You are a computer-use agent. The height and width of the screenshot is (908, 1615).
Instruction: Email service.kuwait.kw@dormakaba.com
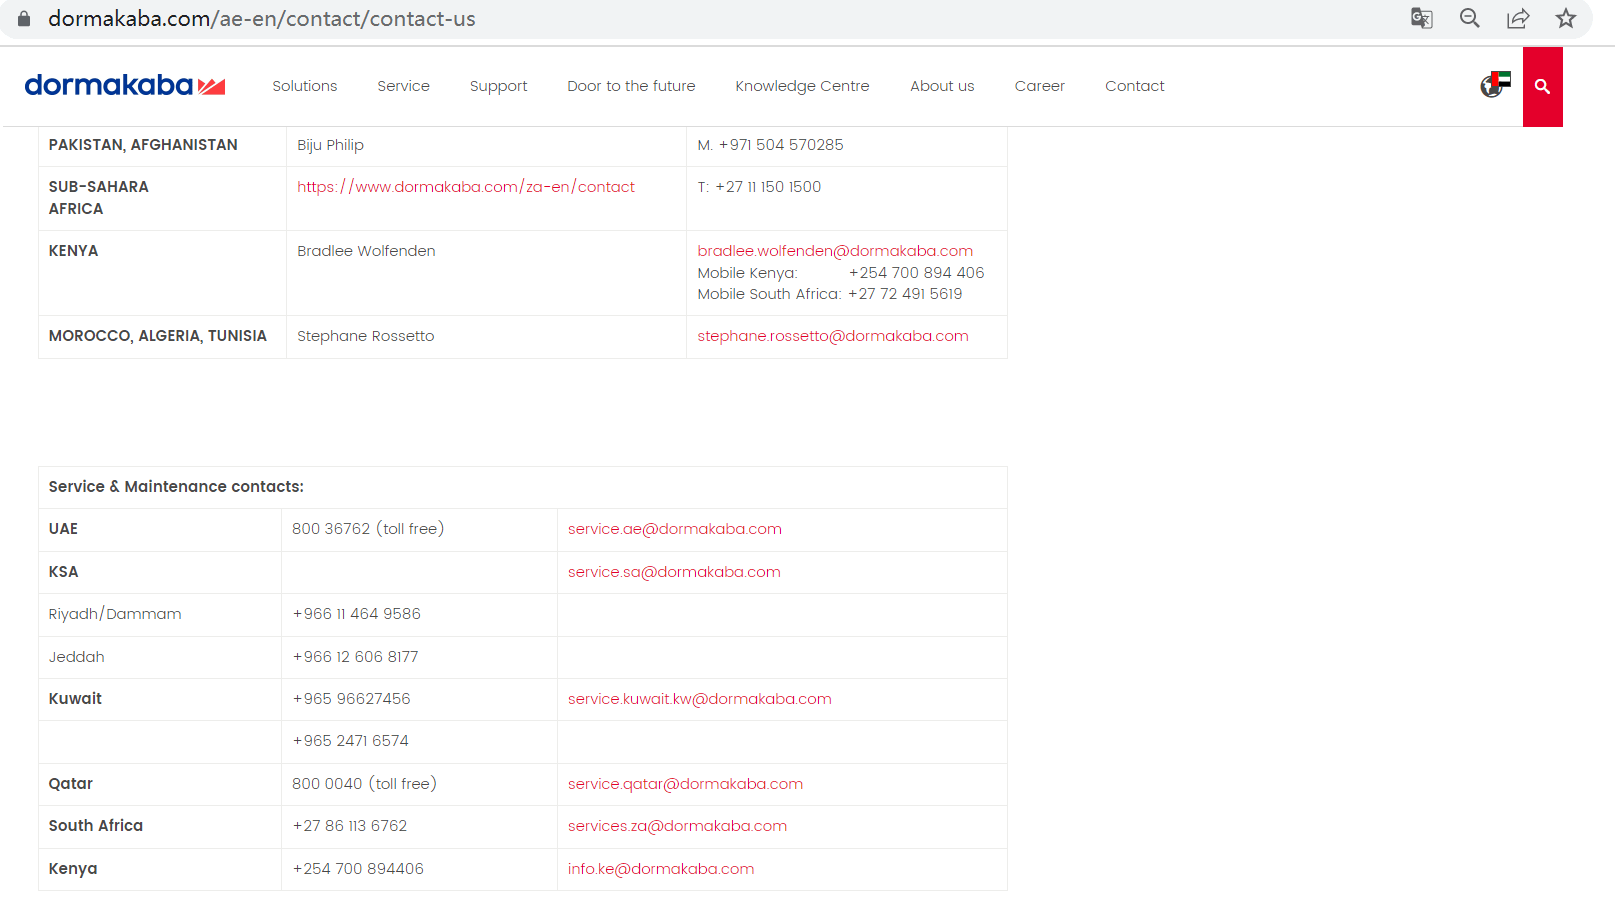(700, 699)
